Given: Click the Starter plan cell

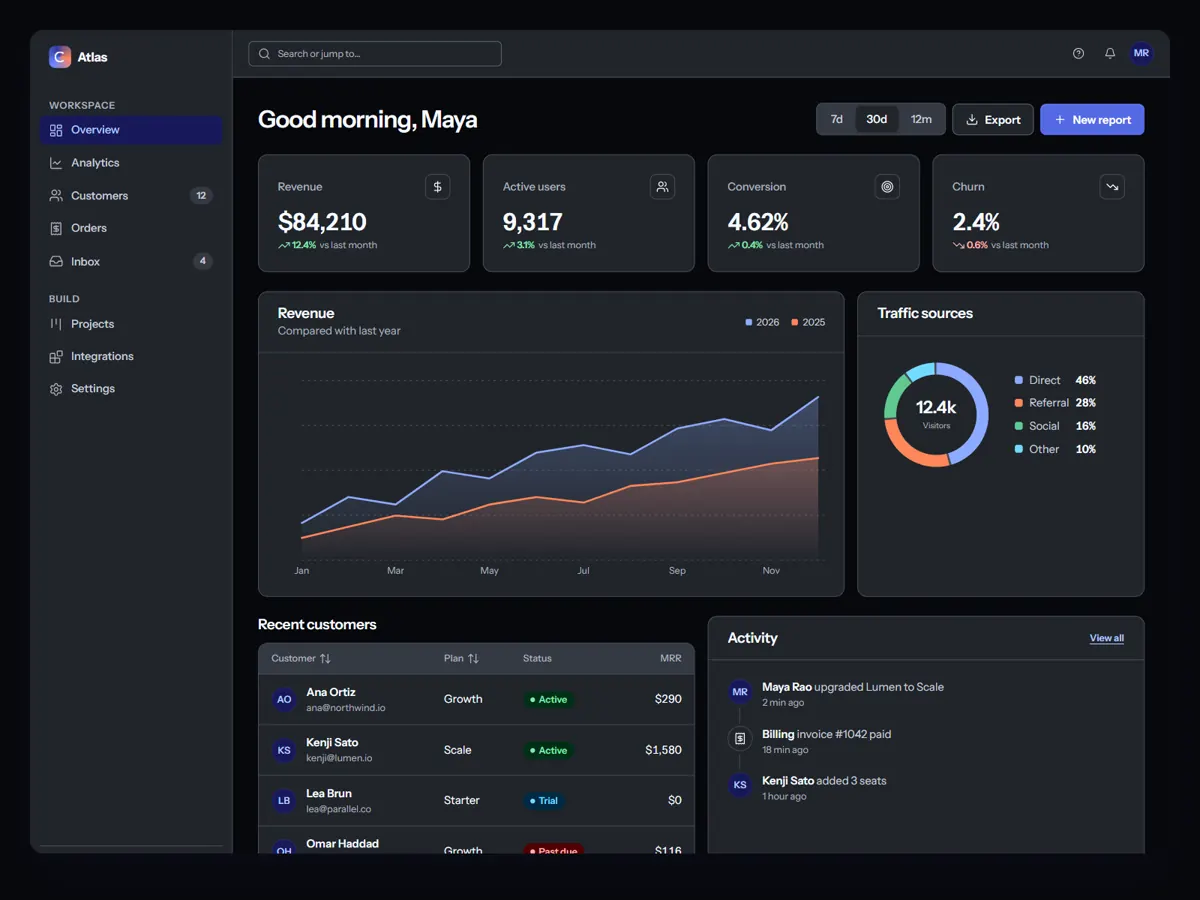Looking at the screenshot, I should [462, 800].
